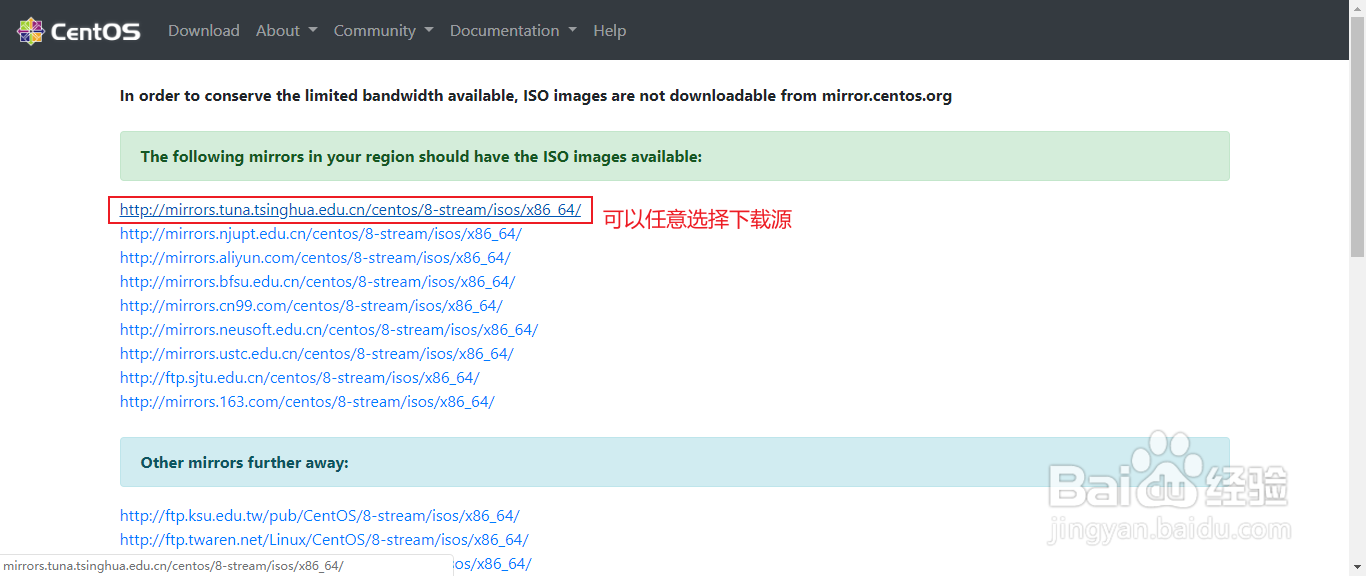This screenshot has width=1366, height=576.
Task: Open the mirrors.tuna.tsinghua.edu.cn mirror link
Action: tap(350, 210)
